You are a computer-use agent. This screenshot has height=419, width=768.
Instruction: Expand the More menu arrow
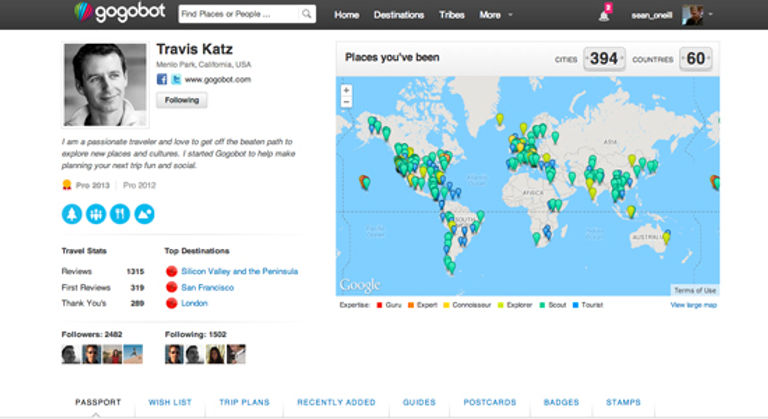[x=510, y=15]
